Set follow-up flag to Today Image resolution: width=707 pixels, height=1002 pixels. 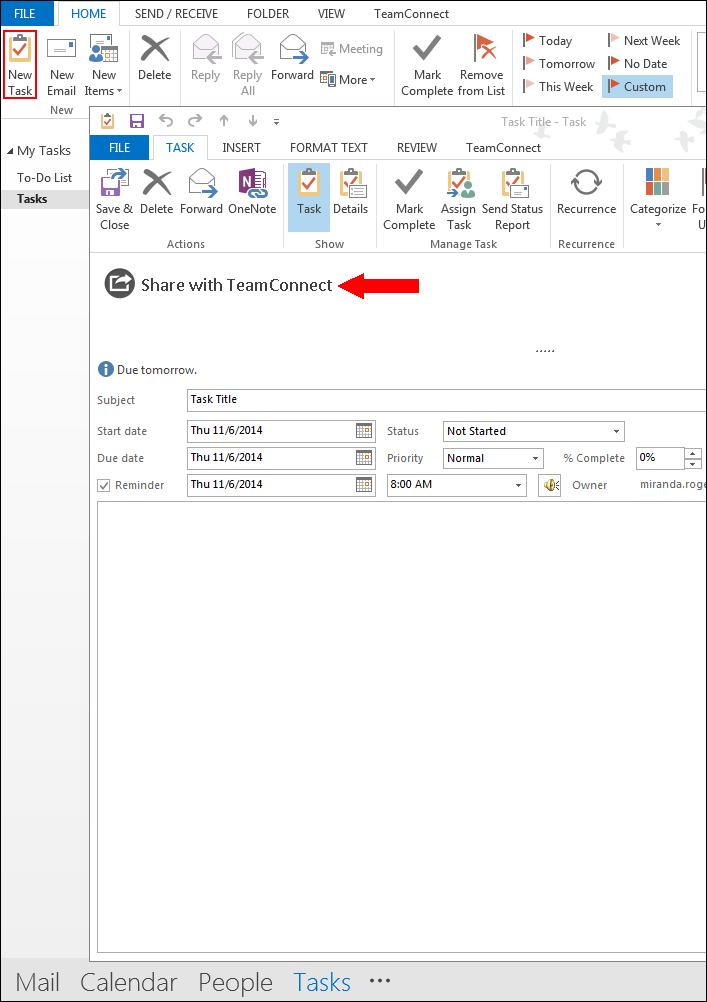point(548,41)
